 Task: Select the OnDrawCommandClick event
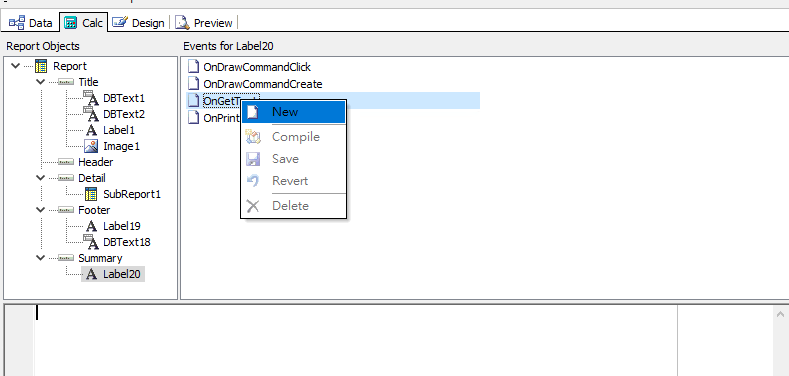(257, 66)
